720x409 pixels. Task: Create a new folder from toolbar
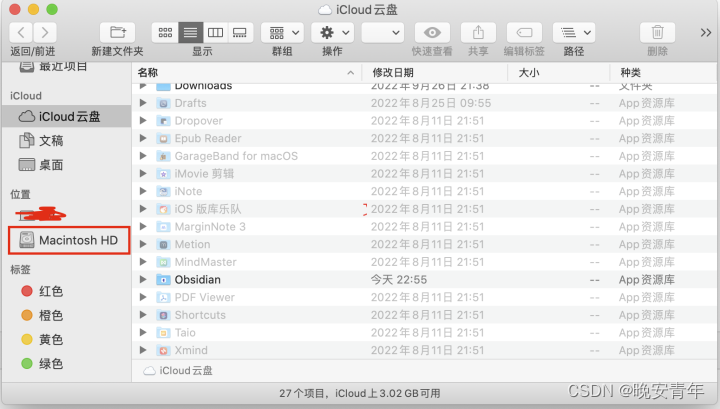[118, 33]
